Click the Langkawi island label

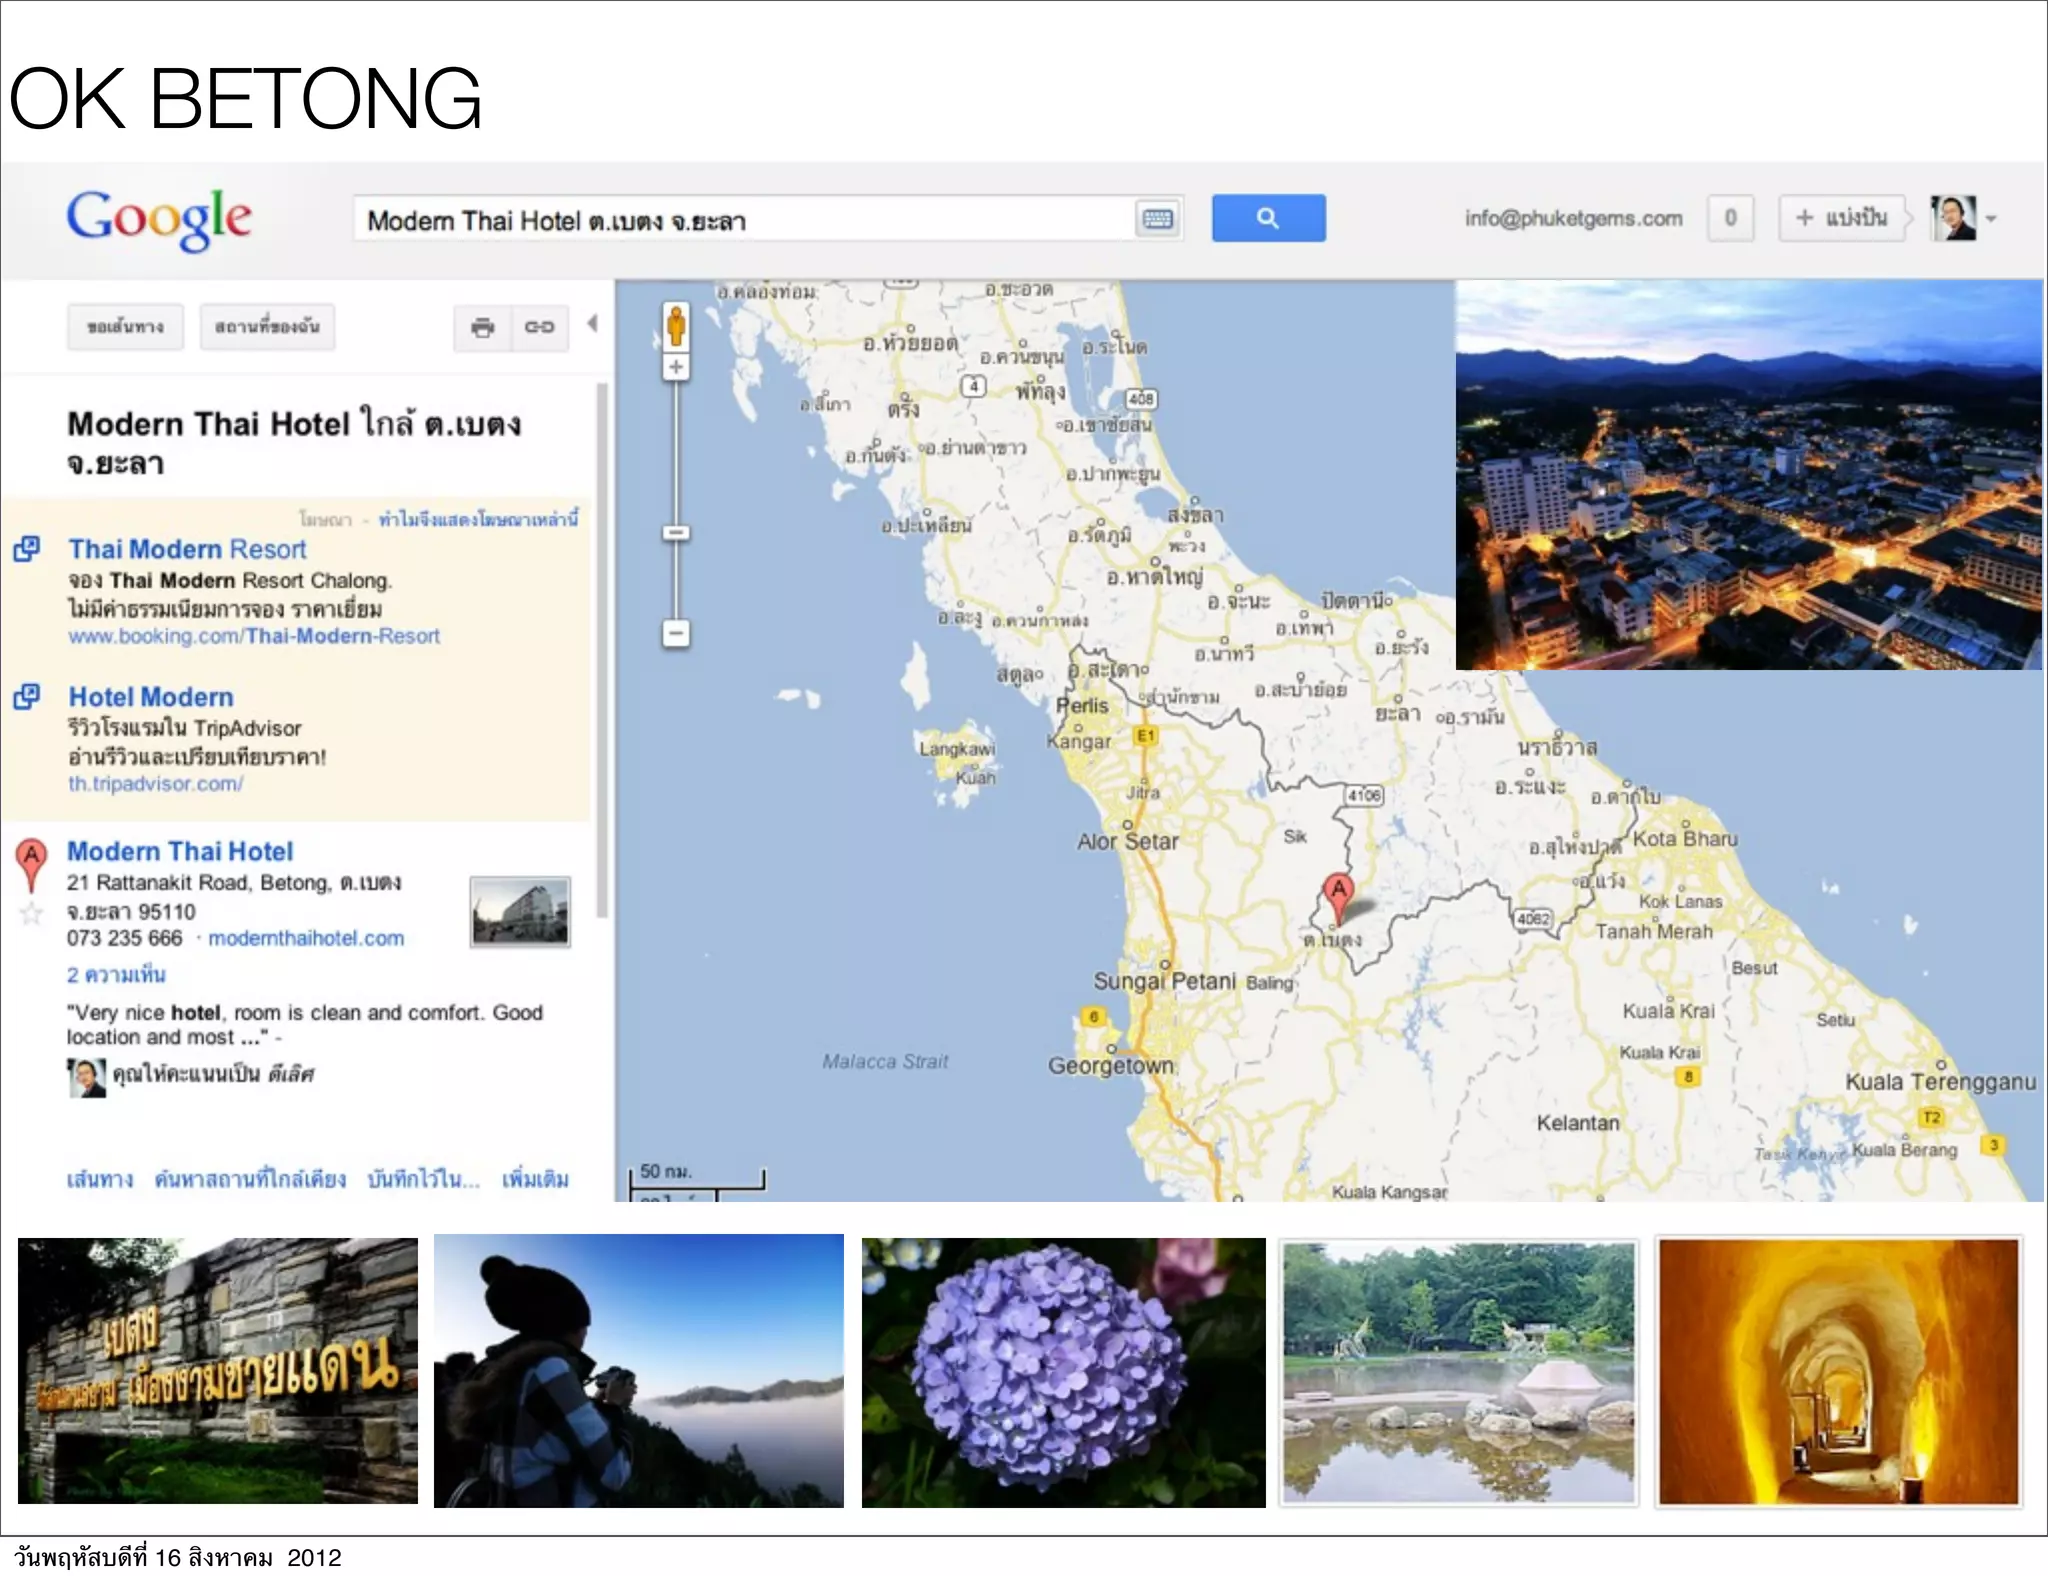tap(957, 749)
